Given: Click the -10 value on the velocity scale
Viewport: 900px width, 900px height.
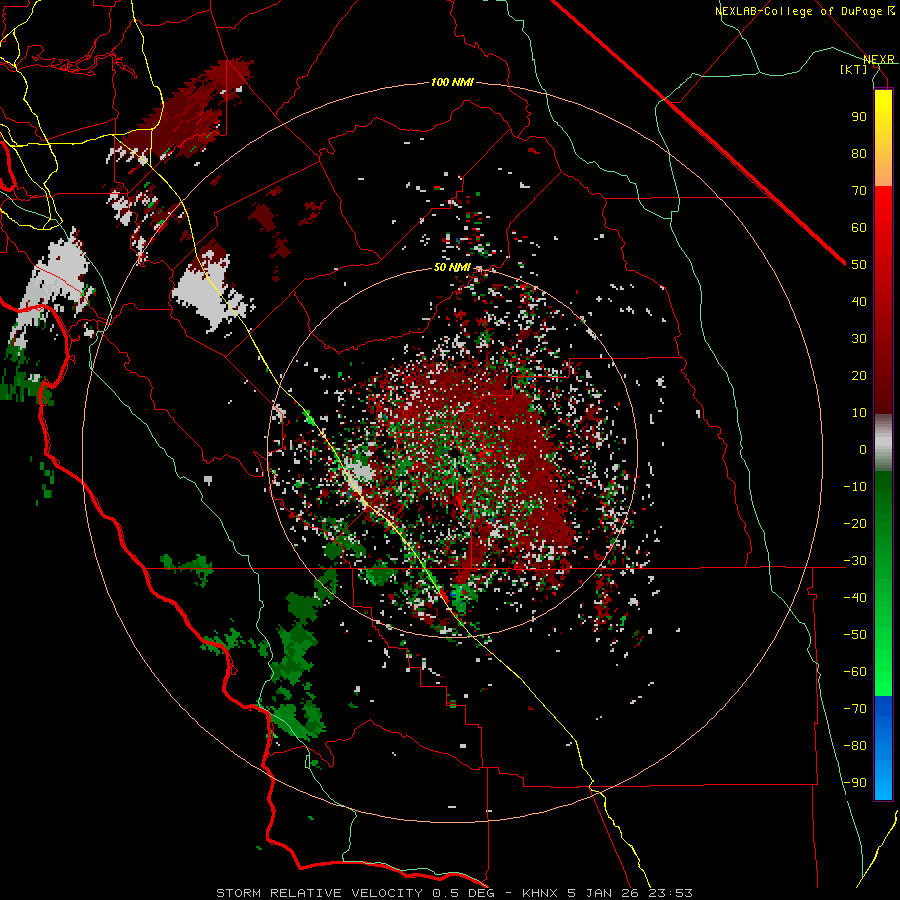Looking at the screenshot, I should (855, 487).
